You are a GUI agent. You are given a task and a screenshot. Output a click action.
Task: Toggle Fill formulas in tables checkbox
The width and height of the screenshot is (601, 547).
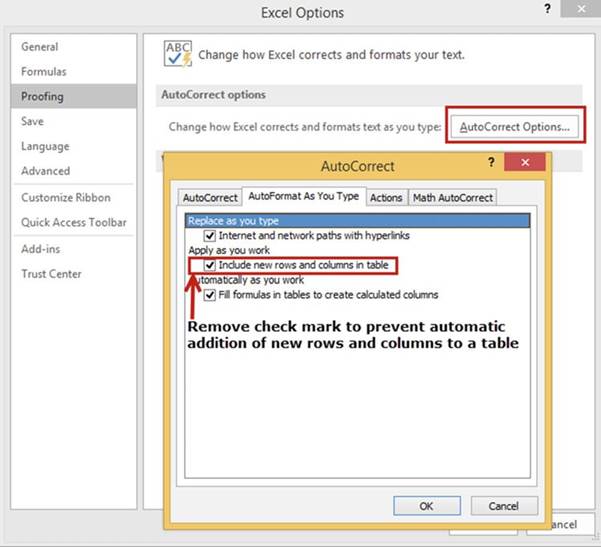(x=210, y=295)
